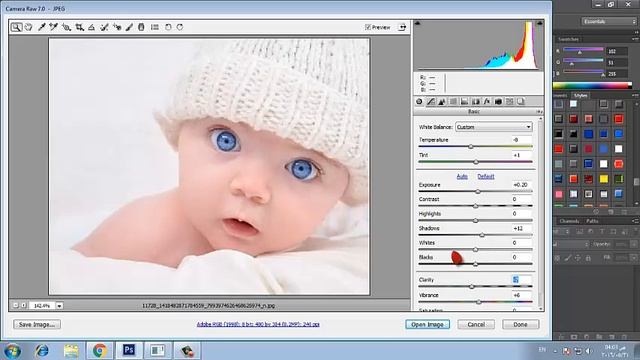Viewport: 640px width, 360px height.
Task: Toggle shadow clipping warning on histogram
Action: [417, 23]
